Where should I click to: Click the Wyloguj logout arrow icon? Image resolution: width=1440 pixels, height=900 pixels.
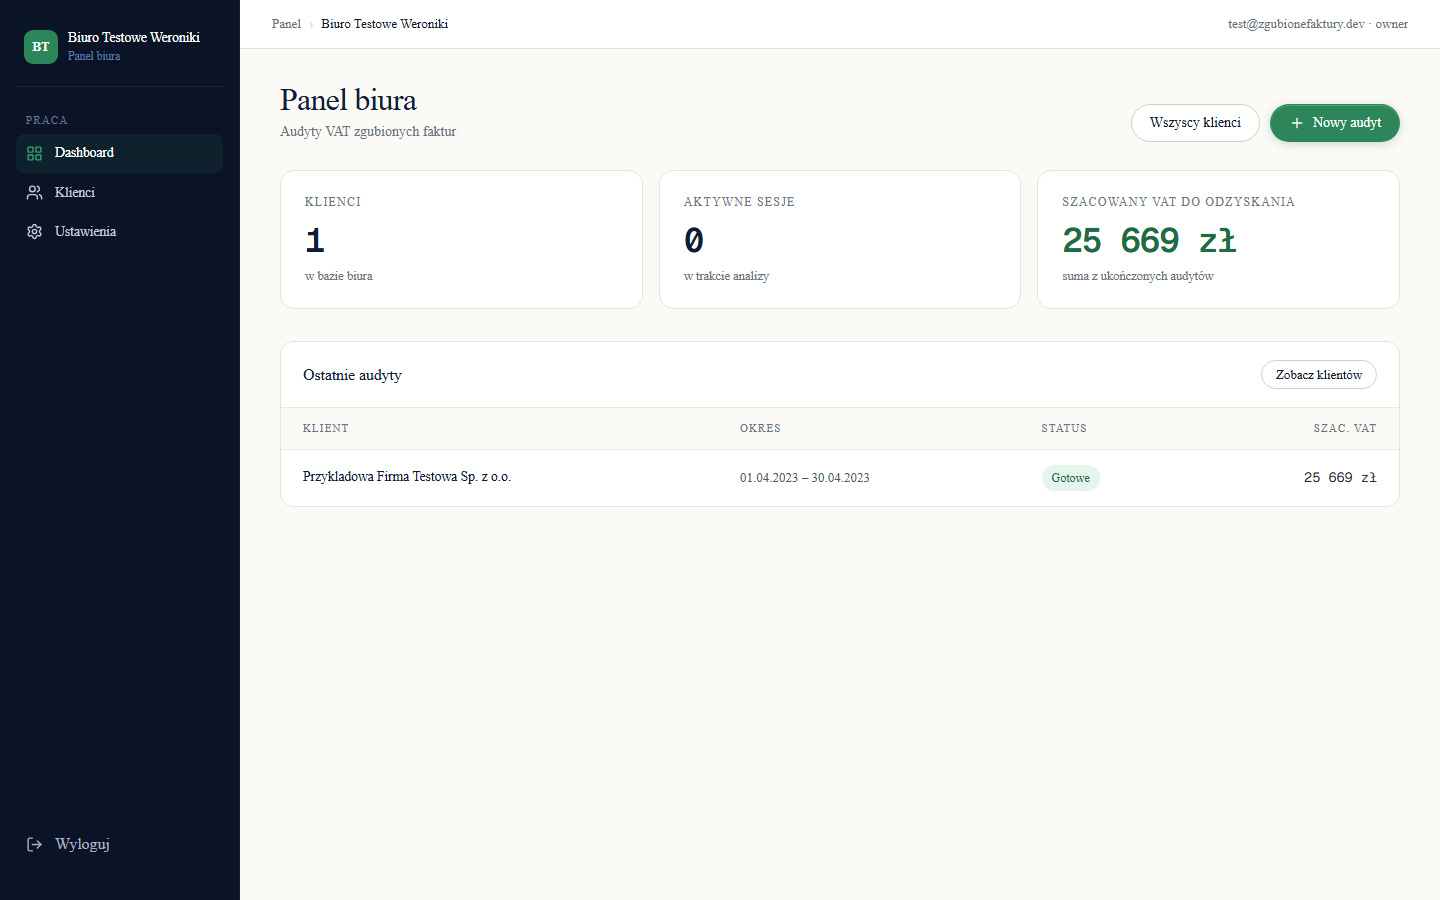[x=34, y=844]
